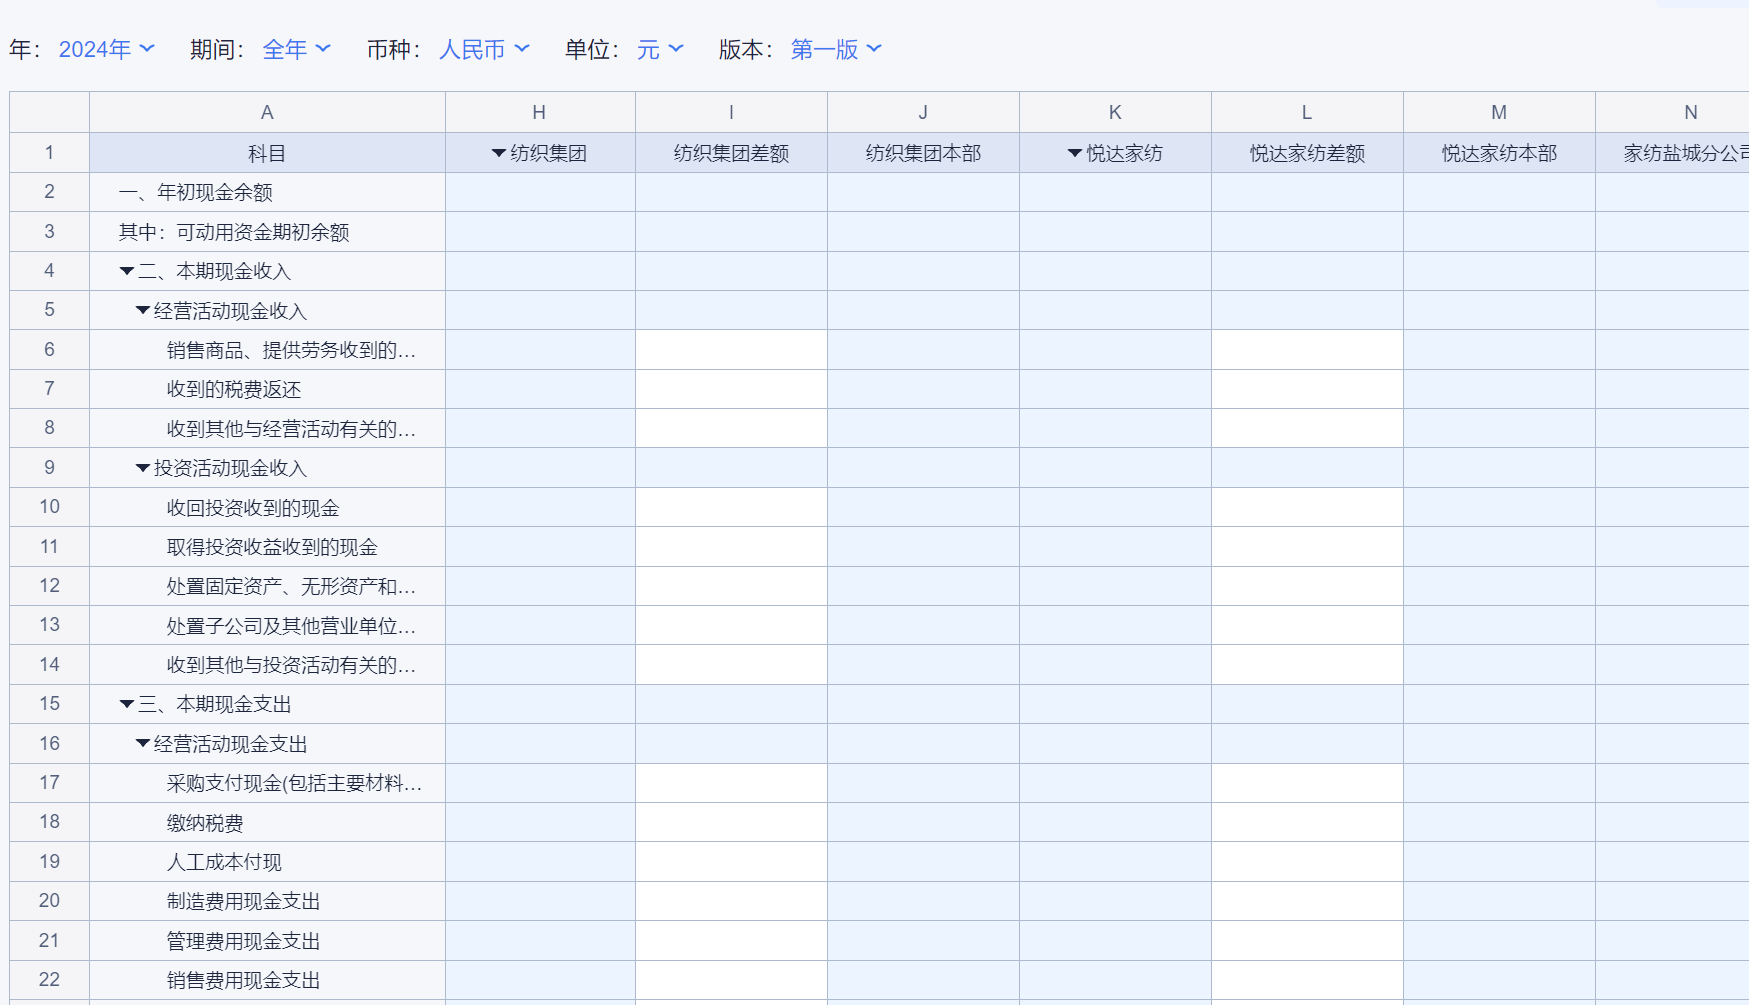Open the 2024年 year dropdown
This screenshot has height=1005, width=1749.
[x=106, y=49]
